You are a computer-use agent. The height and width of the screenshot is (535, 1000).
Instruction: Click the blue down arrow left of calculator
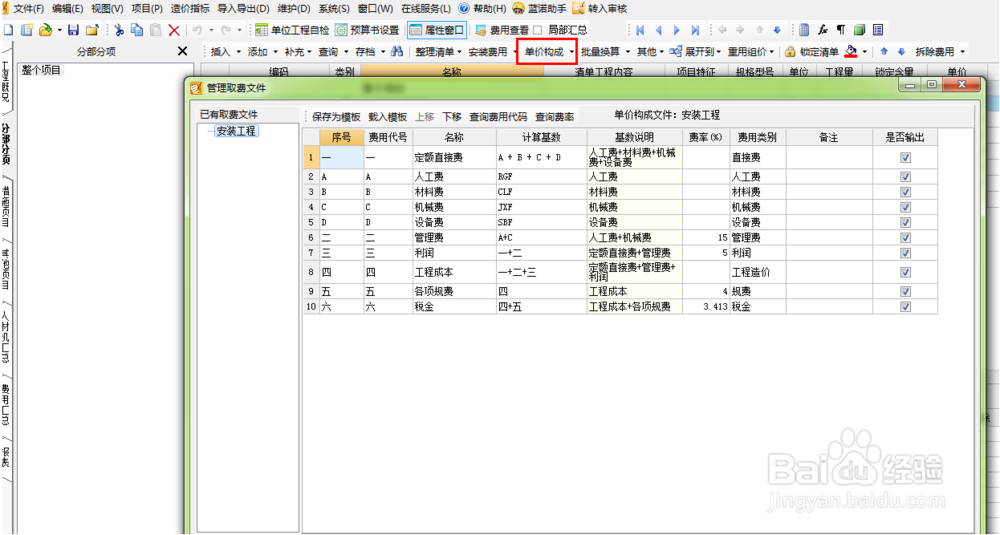click(777, 30)
